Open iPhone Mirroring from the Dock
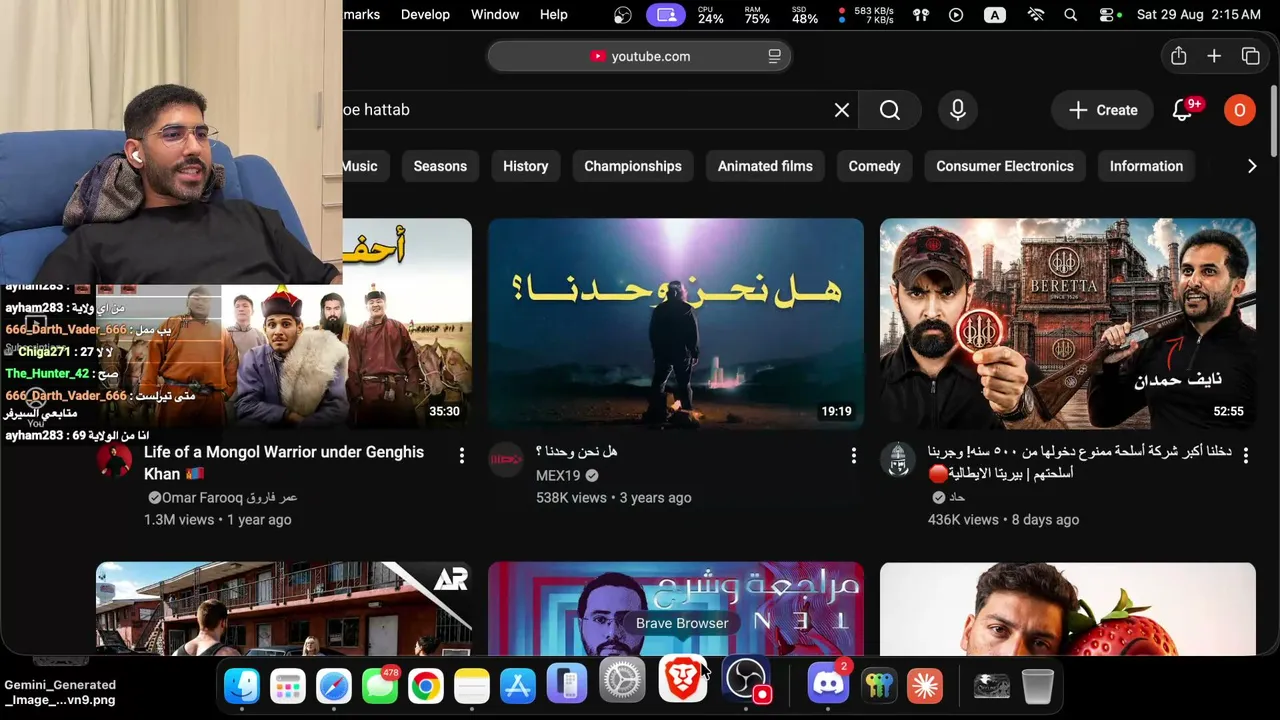 (x=567, y=685)
